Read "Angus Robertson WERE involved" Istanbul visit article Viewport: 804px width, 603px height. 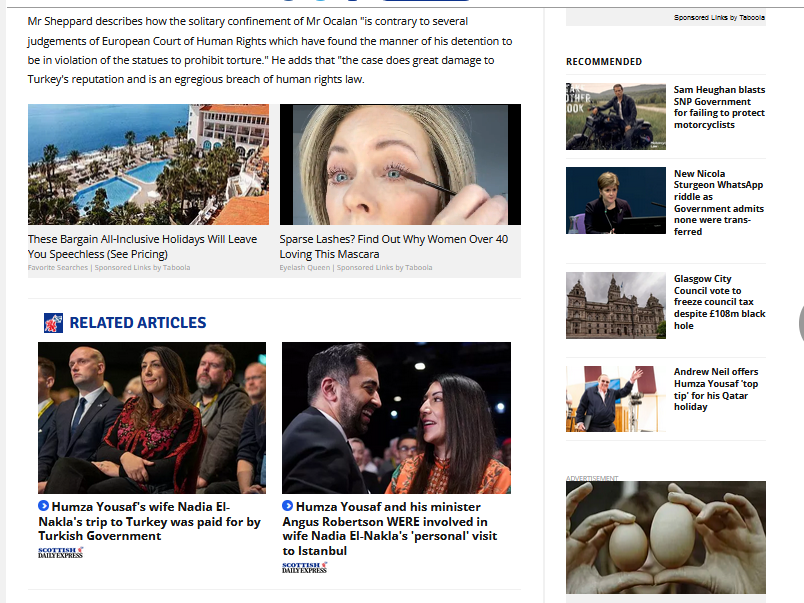pos(390,529)
